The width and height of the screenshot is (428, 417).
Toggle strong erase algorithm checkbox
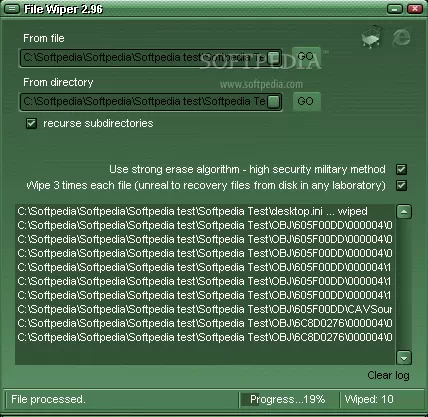click(x=401, y=169)
